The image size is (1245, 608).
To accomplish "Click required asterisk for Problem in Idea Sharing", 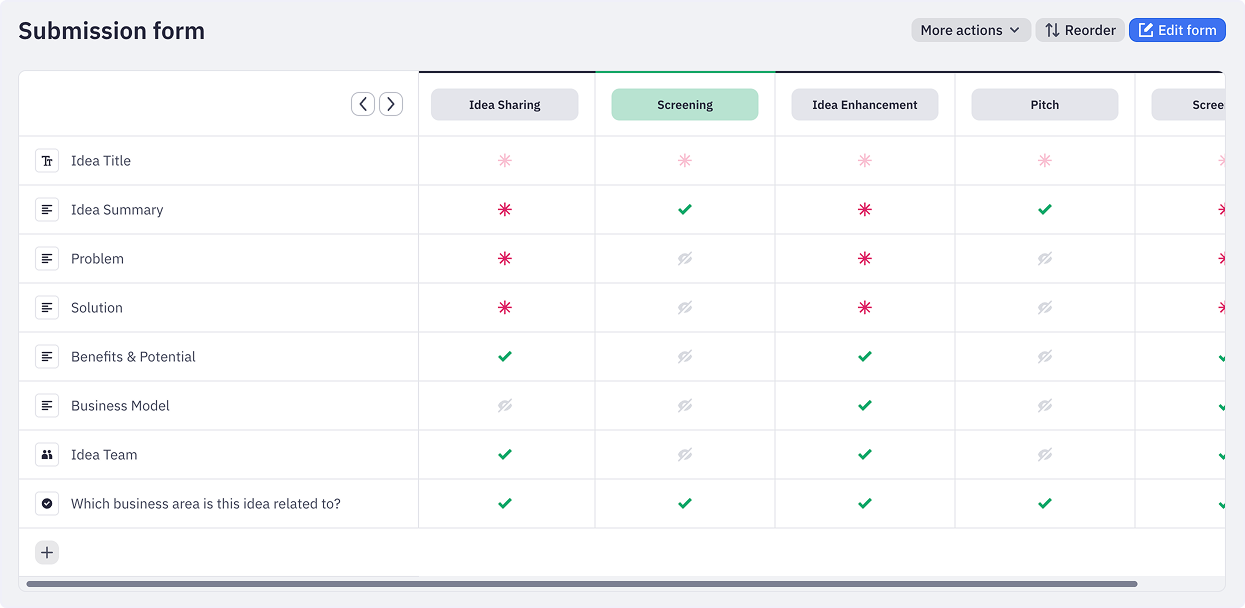I will (x=505, y=259).
